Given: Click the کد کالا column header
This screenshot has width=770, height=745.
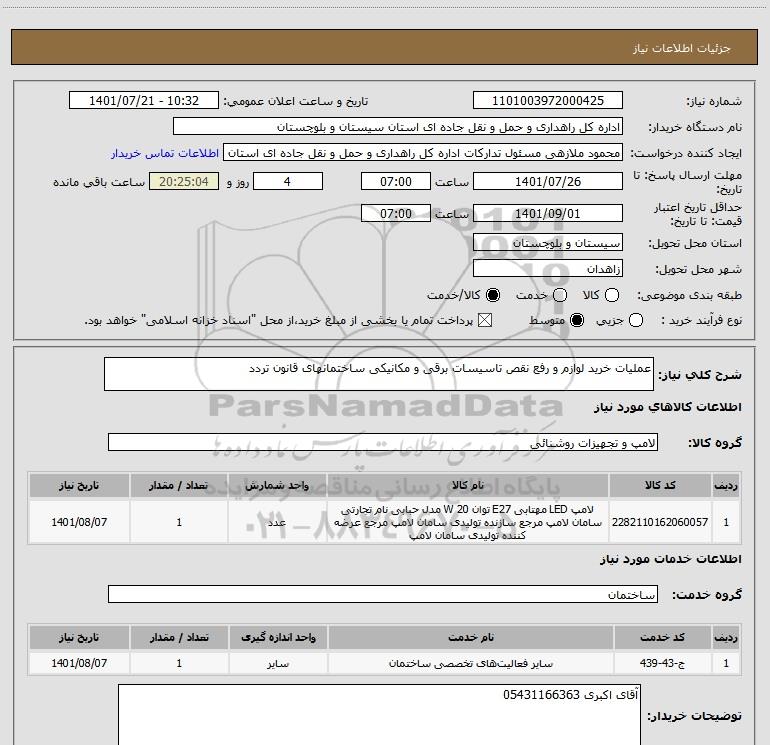Looking at the screenshot, I should click(660, 486).
